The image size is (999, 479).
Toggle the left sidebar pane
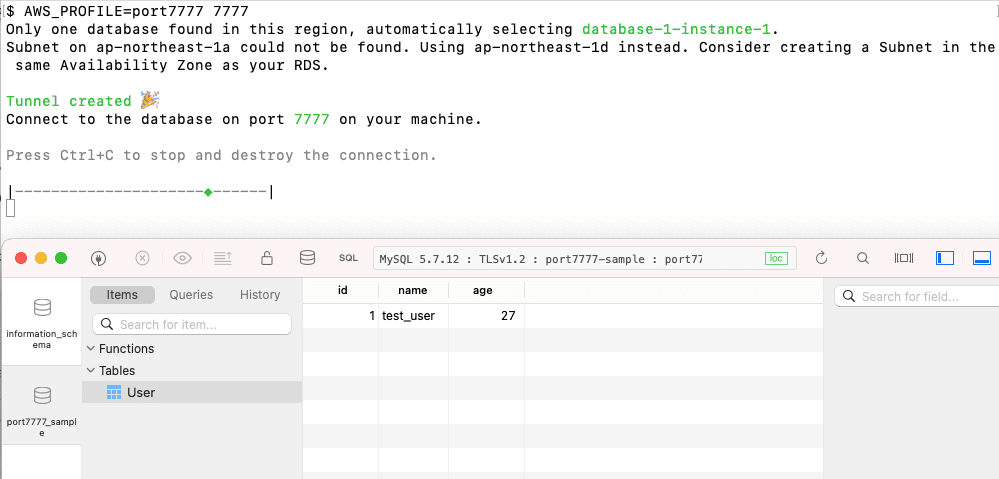pyautogui.click(x=945, y=258)
